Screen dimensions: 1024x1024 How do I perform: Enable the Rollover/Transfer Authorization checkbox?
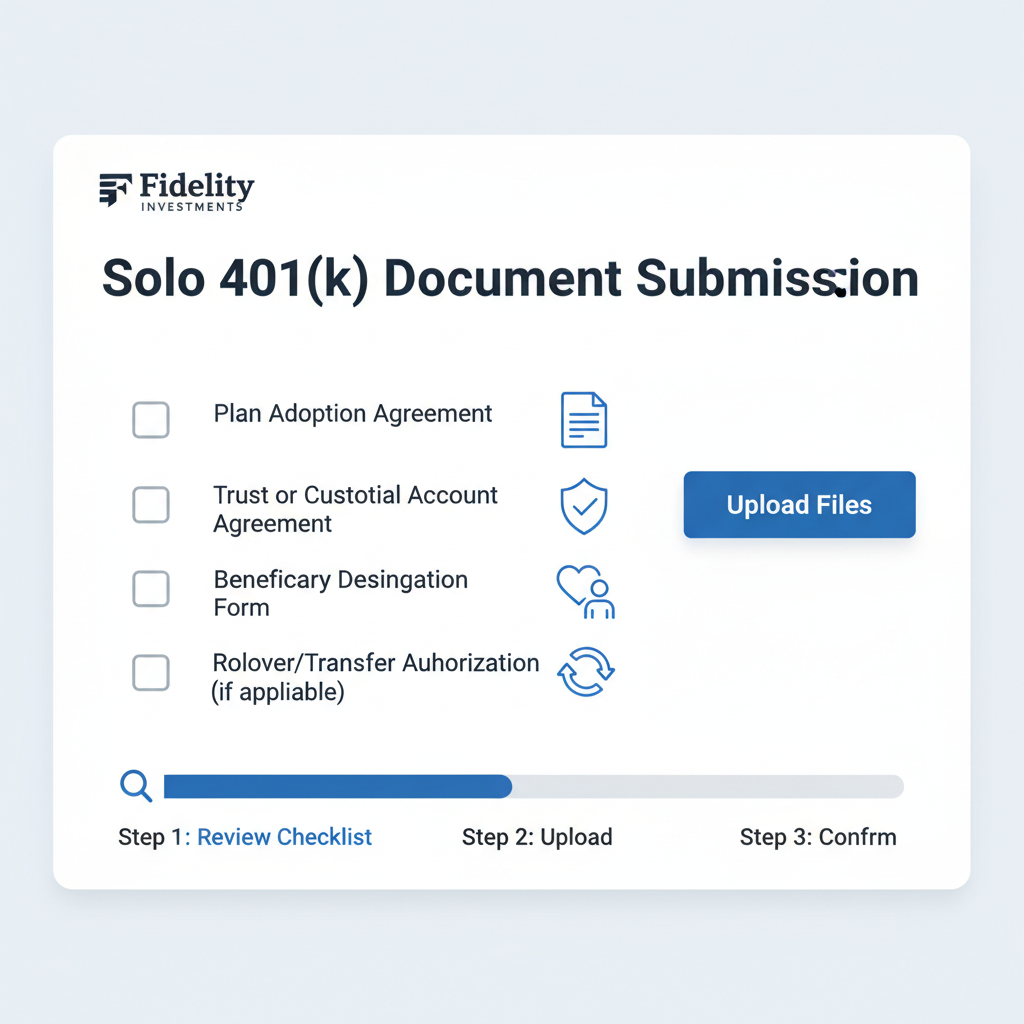151,672
